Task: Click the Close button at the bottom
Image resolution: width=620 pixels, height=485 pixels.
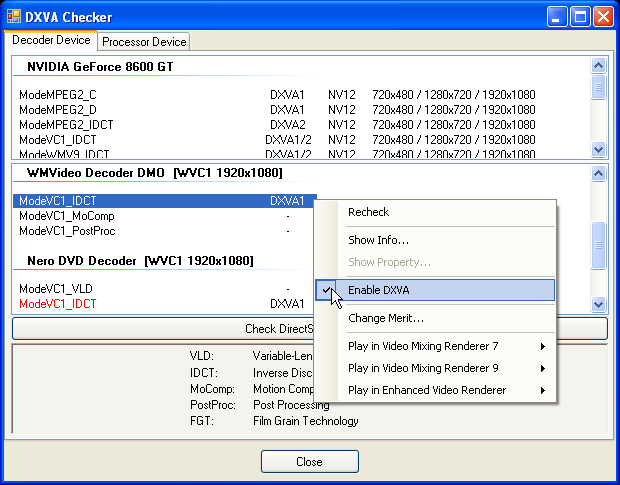Action: point(310,461)
